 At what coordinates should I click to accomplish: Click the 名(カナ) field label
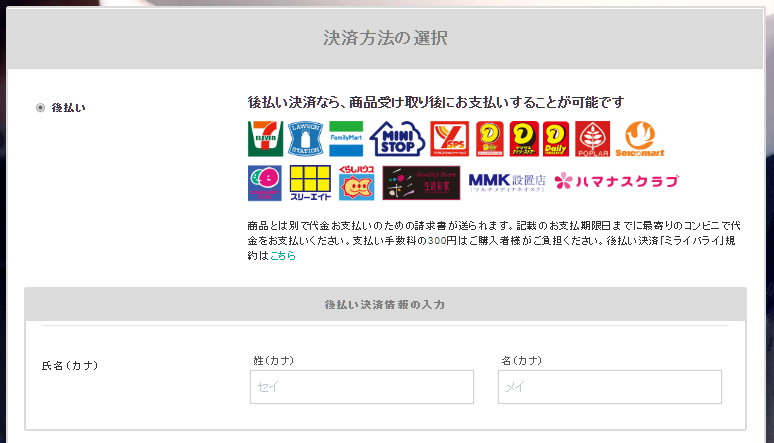point(521,361)
